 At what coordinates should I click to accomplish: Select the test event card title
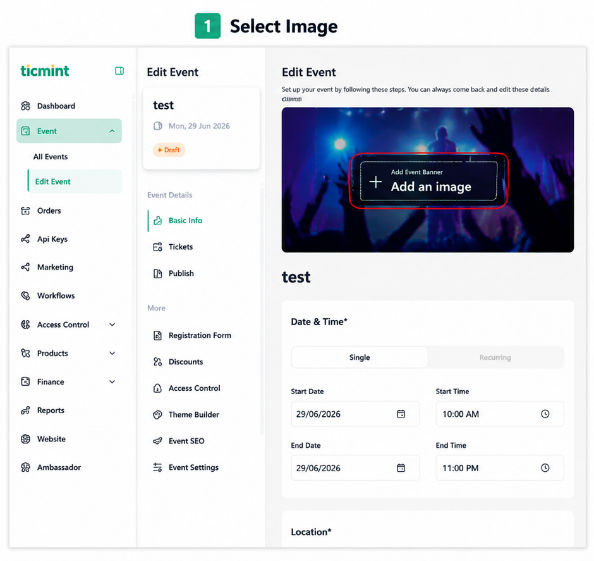coord(163,105)
